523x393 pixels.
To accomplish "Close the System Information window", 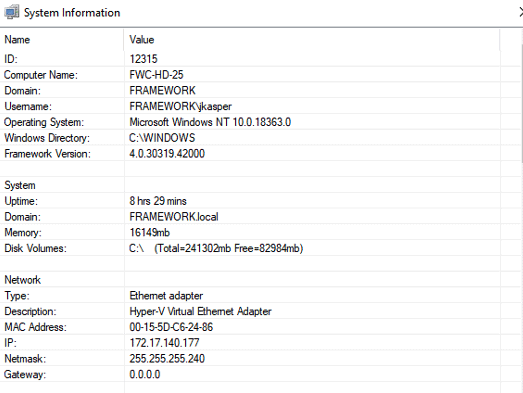I will [521, 13].
